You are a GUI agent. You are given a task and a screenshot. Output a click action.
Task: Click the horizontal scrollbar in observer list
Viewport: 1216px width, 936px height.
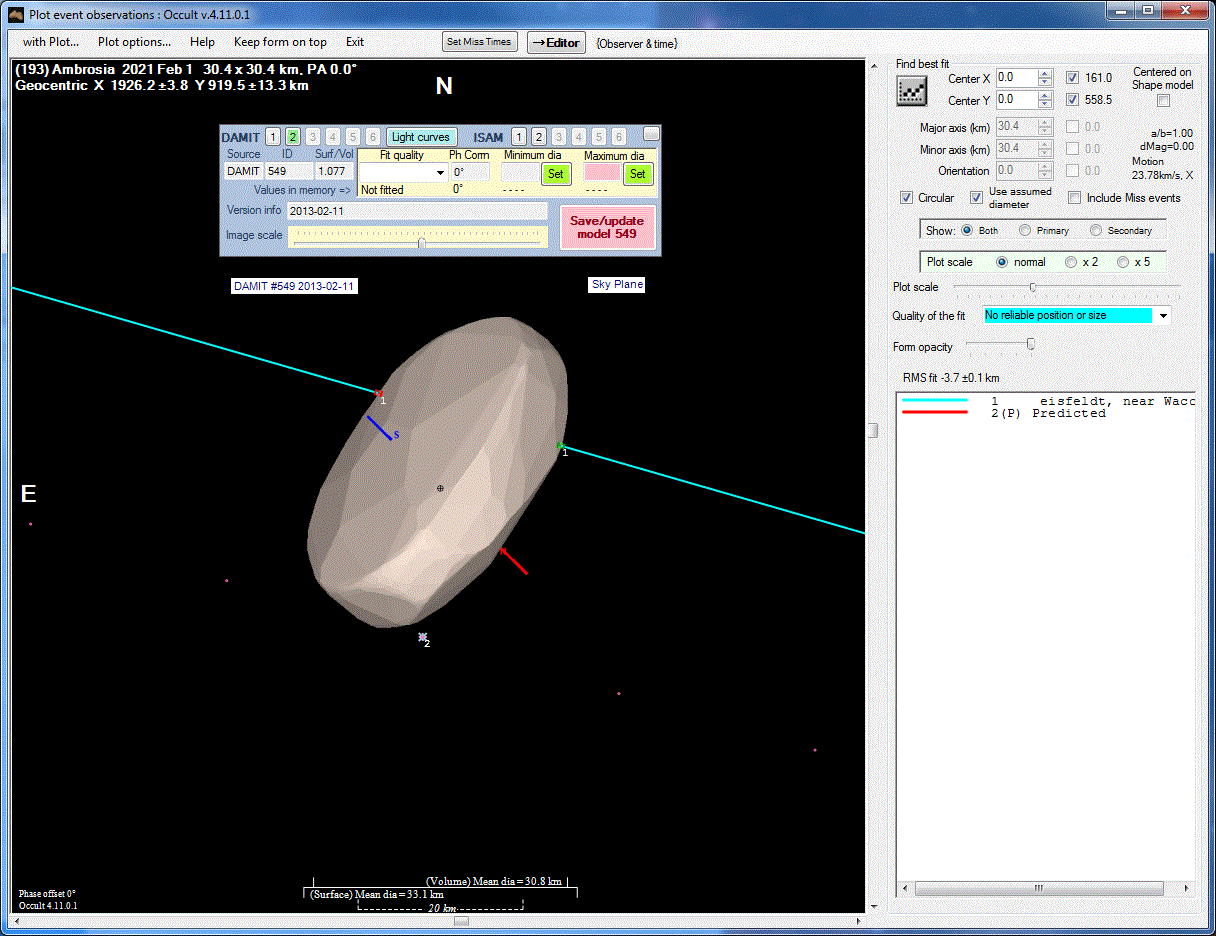(x=1039, y=888)
